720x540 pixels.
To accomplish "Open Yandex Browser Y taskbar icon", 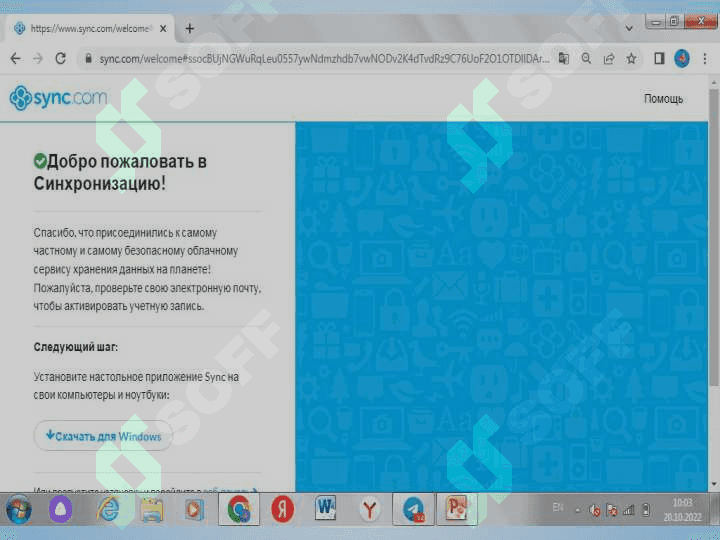I will 369,509.
